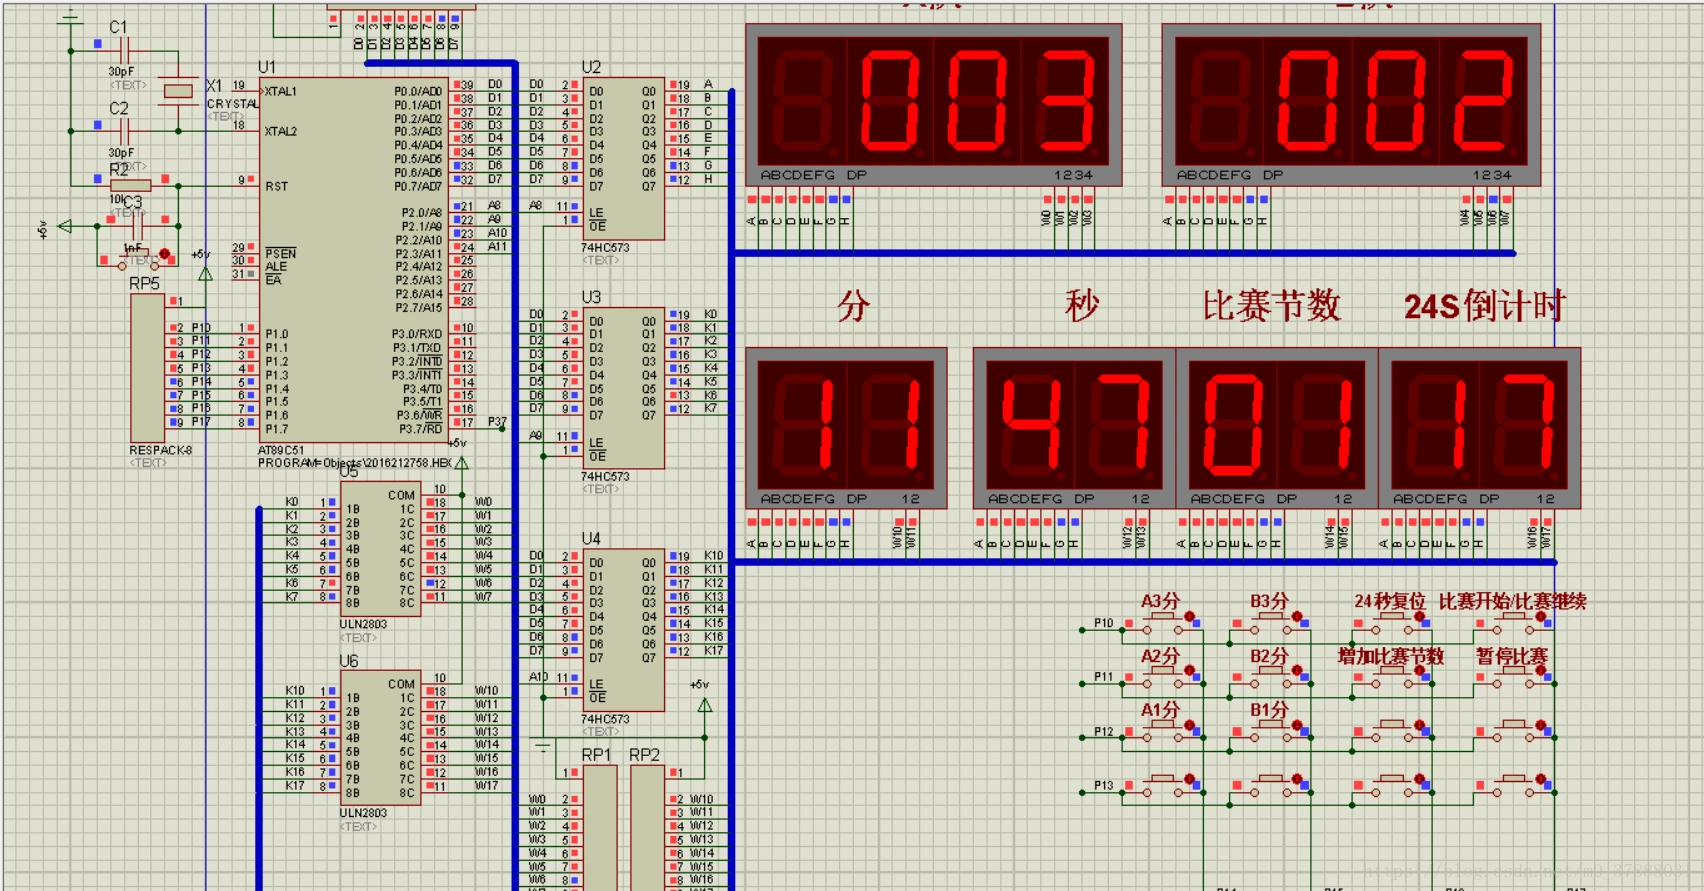Click the AT89C51 part name text
Screen dimensions: 1704x891
(281, 450)
